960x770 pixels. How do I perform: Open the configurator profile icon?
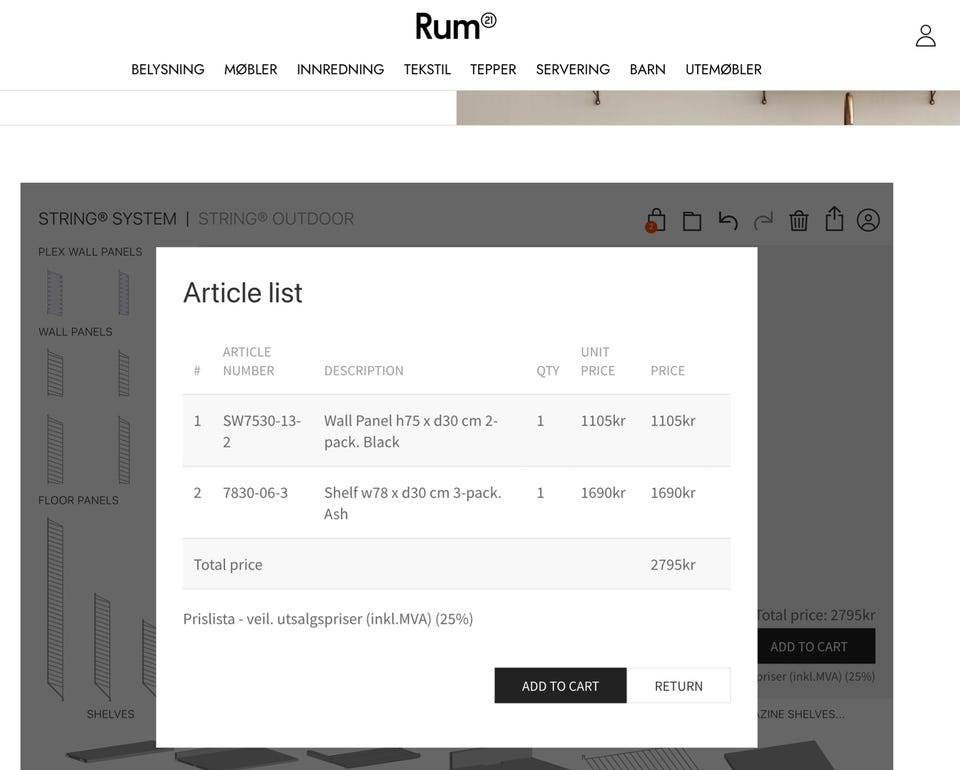[868, 220]
